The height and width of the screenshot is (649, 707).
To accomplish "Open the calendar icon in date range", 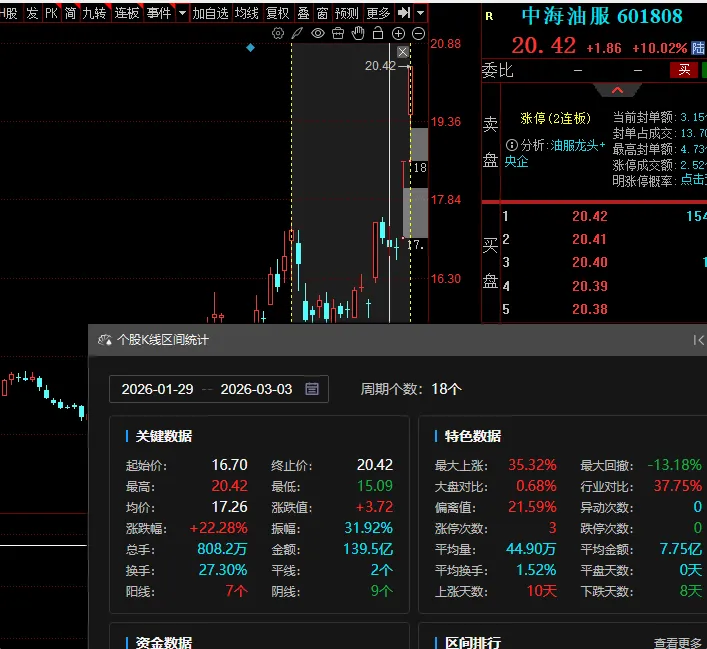I will click(x=312, y=388).
